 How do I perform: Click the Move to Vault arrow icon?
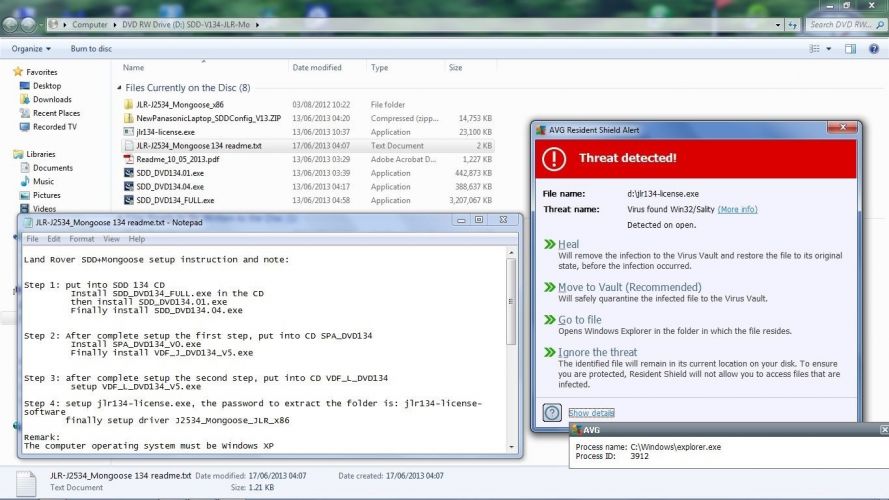tap(549, 287)
